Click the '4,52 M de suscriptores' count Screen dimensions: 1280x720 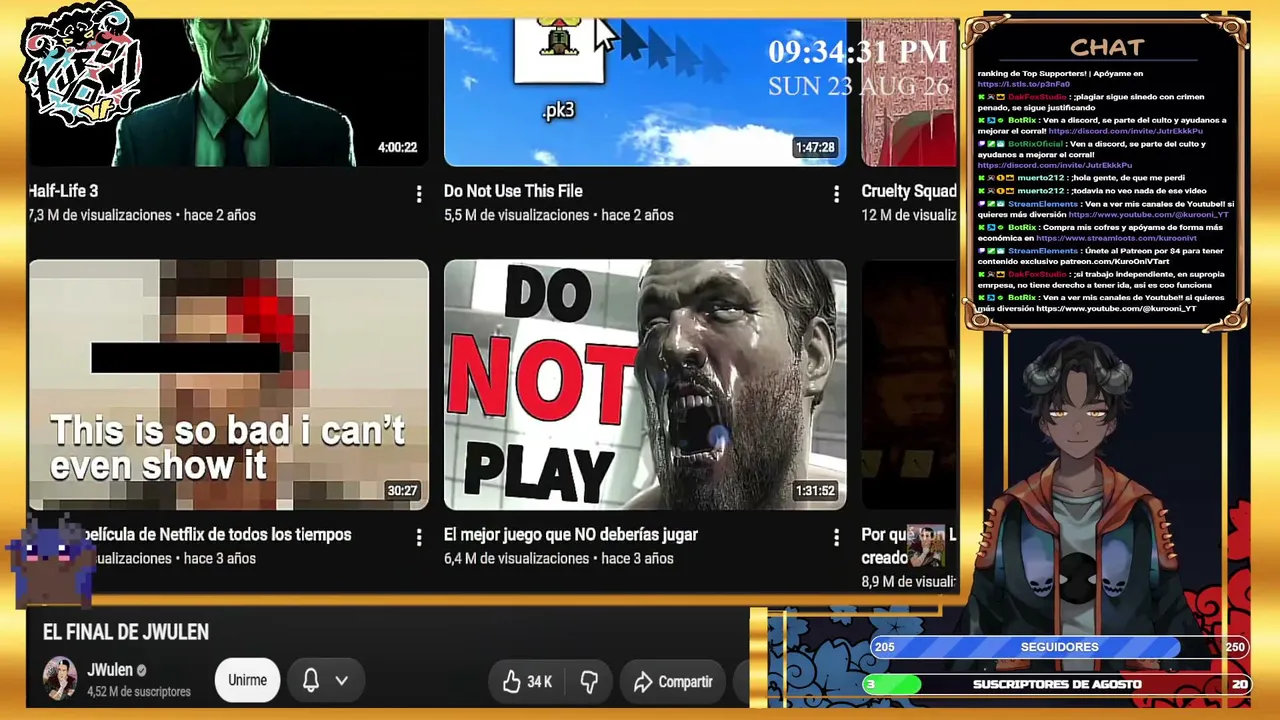138,692
